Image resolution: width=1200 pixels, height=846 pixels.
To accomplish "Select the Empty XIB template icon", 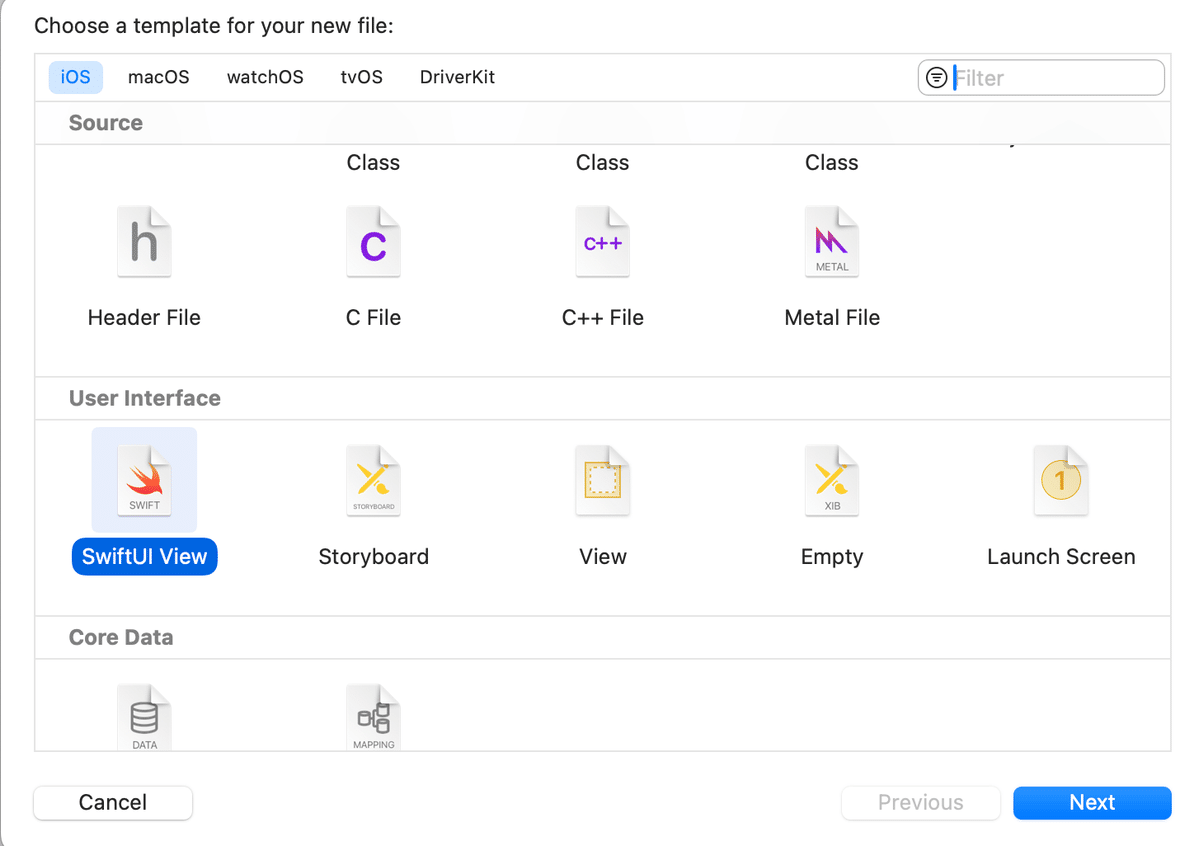I will click(x=832, y=481).
